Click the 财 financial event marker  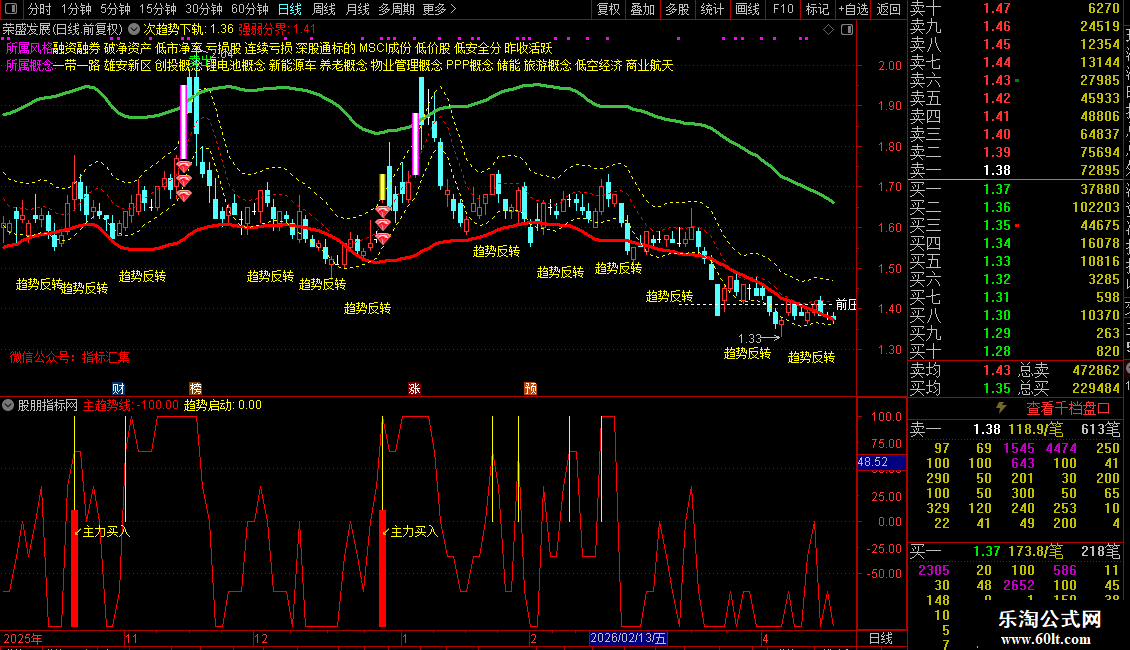pyautogui.click(x=118, y=388)
